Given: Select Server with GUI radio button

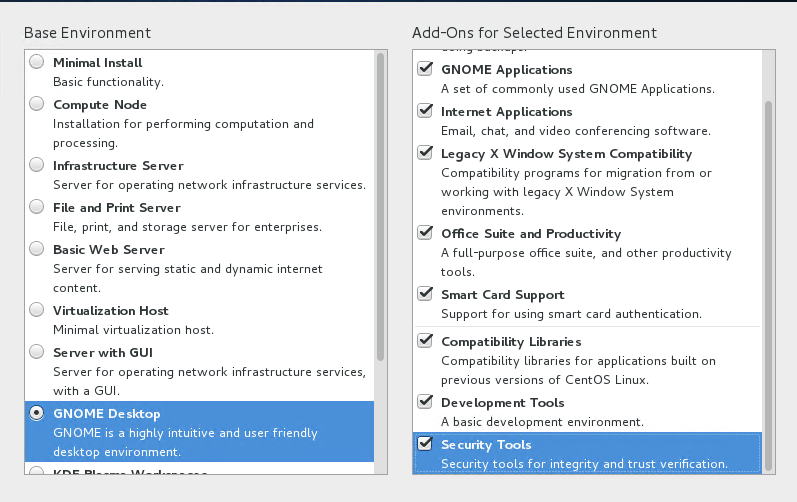Looking at the screenshot, I should pyautogui.click(x=37, y=352).
